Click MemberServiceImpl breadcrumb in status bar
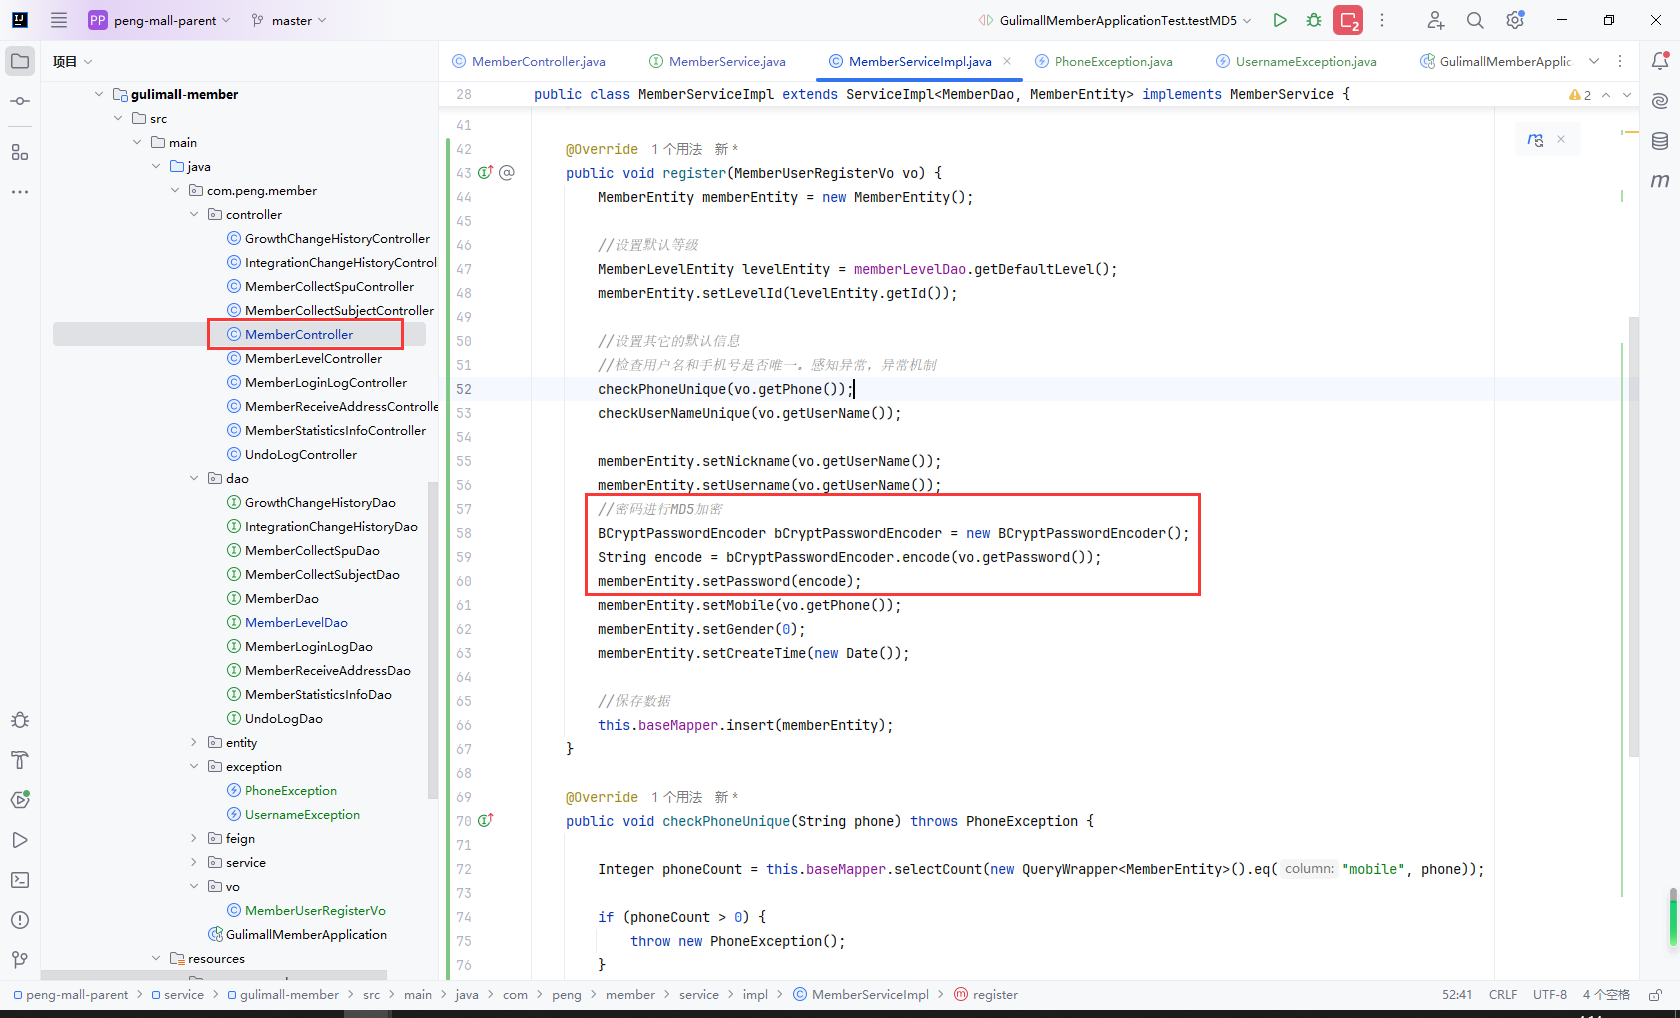The height and width of the screenshot is (1018, 1680). tap(861, 995)
